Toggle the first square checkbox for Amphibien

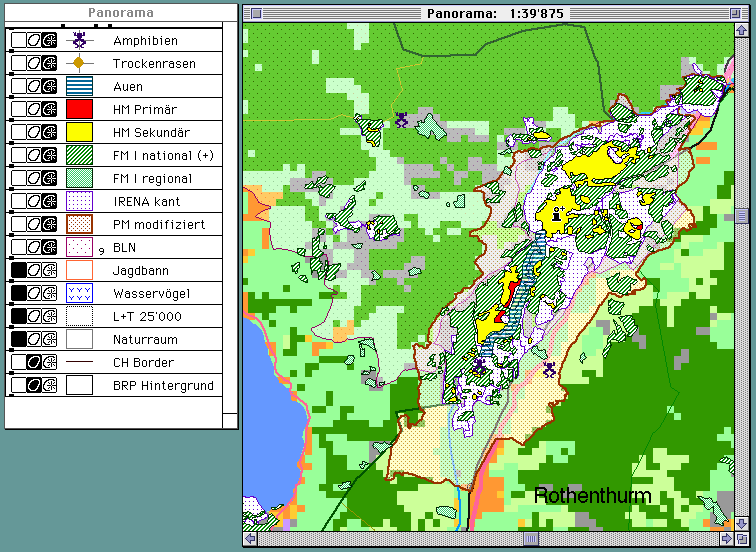[18, 40]
